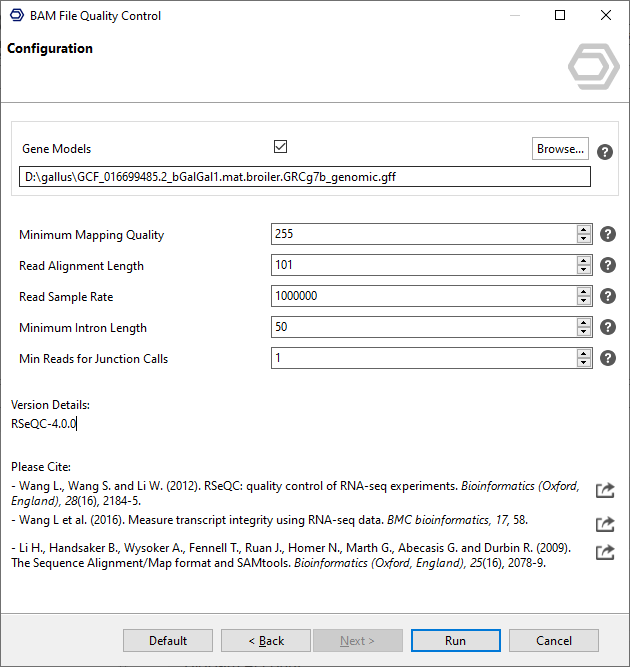Uncheck the Gene Models checkbox
Viewport: 630px width, 667px height.
[280, 147]
